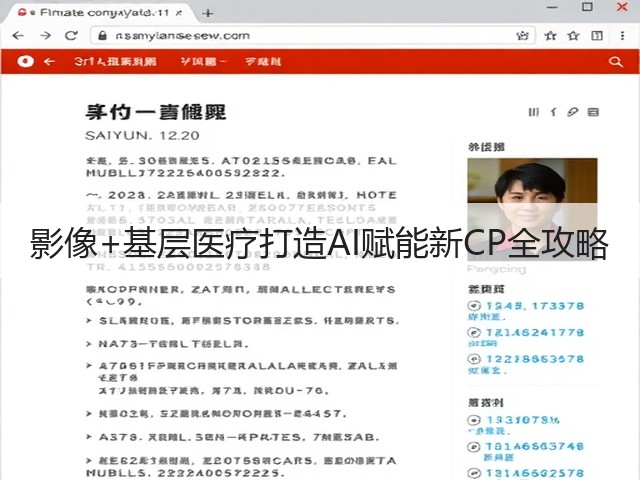Click the browser forward arrow
640x480 pixels.
(45, 36)
